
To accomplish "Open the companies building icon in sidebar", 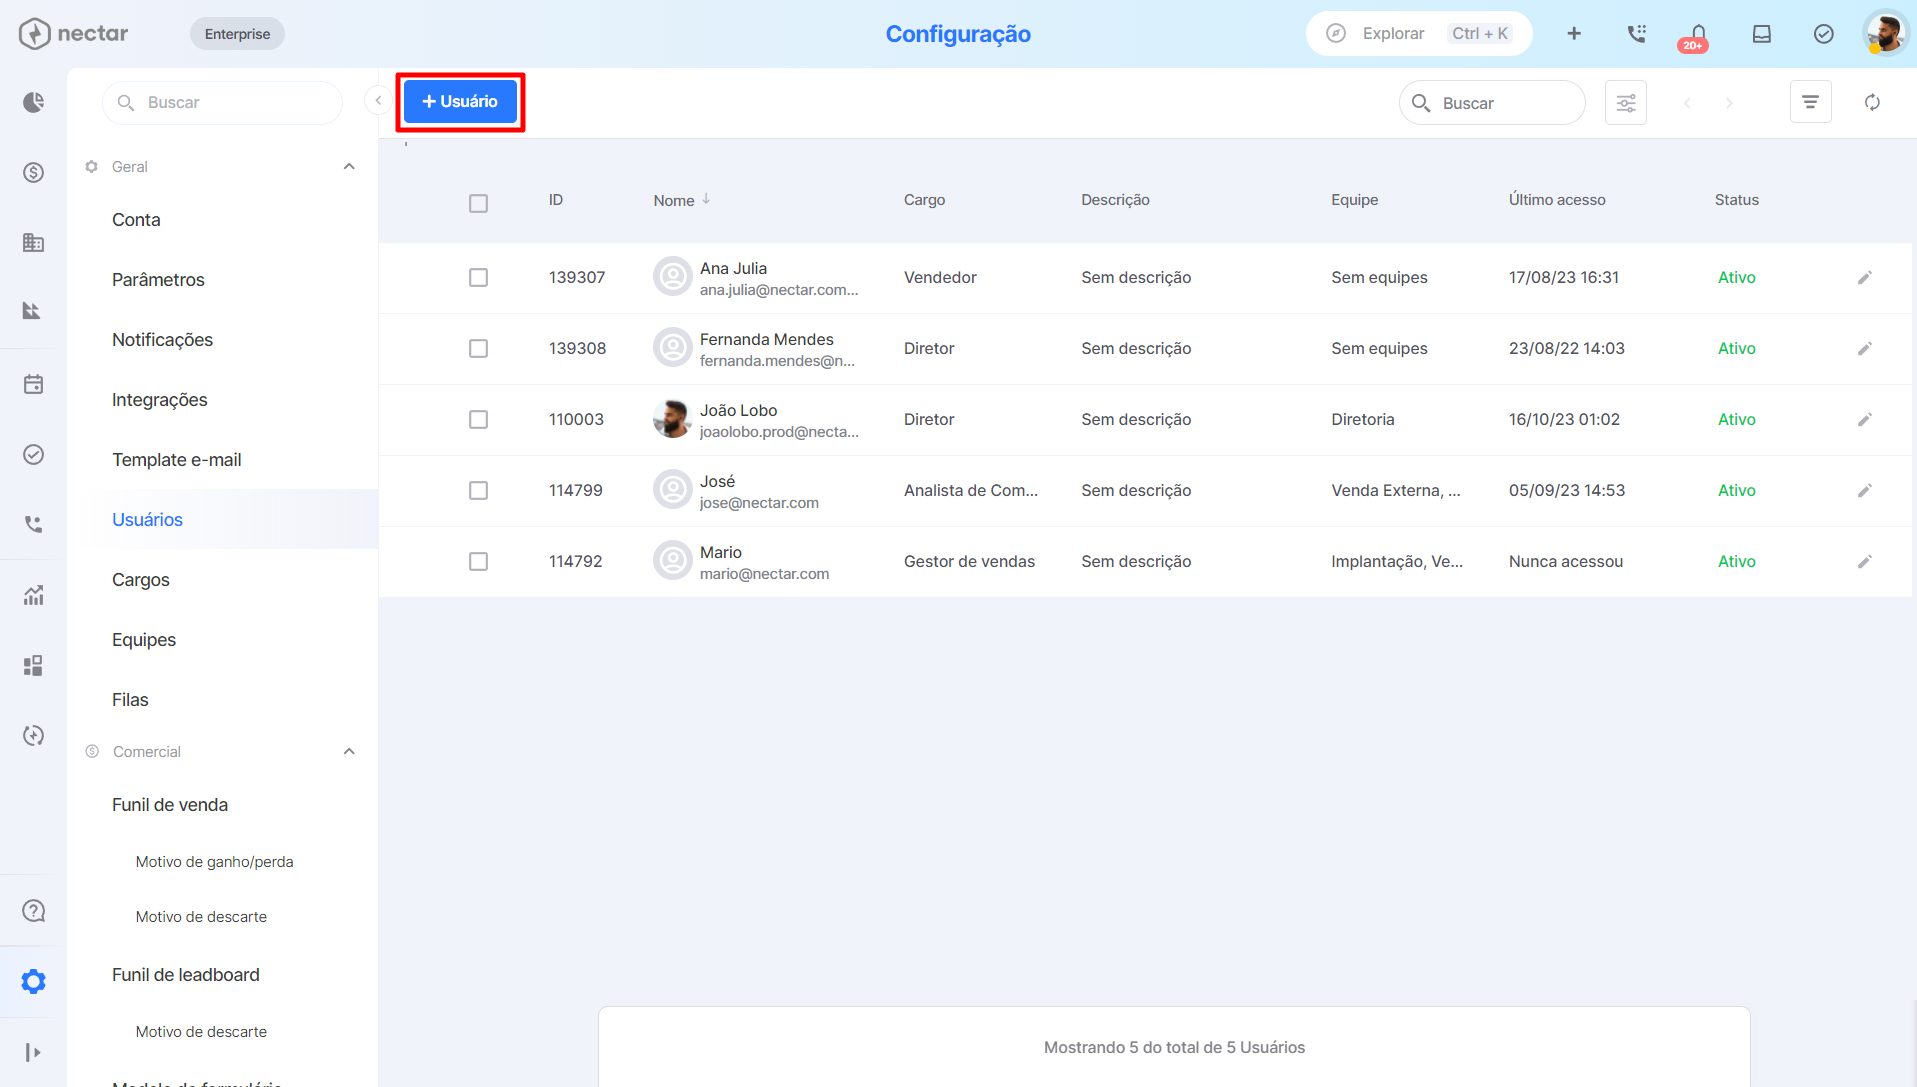I will click(x=33, y=242).
